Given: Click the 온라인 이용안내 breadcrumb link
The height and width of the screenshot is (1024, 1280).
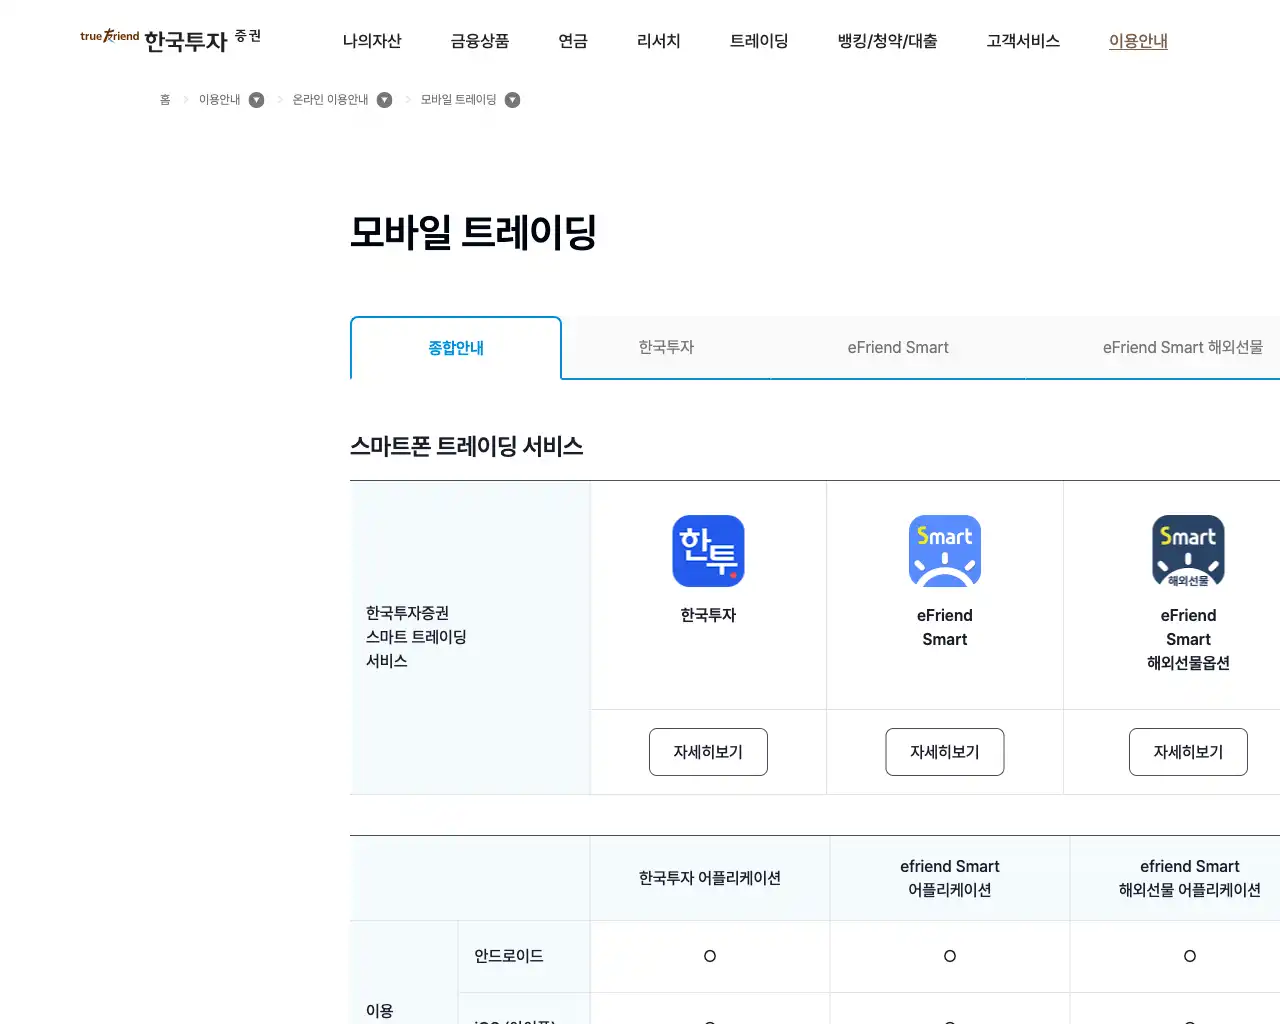Looking at the screenshot, I should (x=330, y=100).
